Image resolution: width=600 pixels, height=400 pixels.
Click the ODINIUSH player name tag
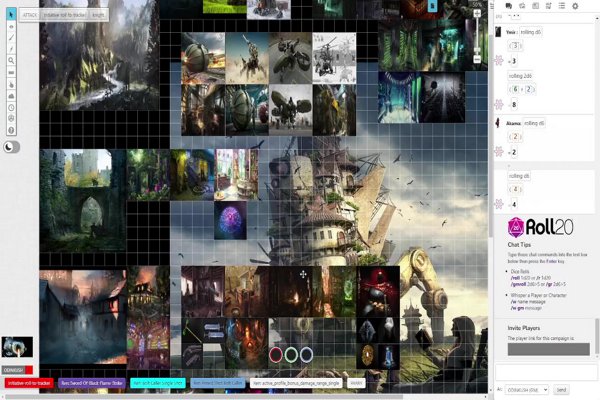point(17,370)
